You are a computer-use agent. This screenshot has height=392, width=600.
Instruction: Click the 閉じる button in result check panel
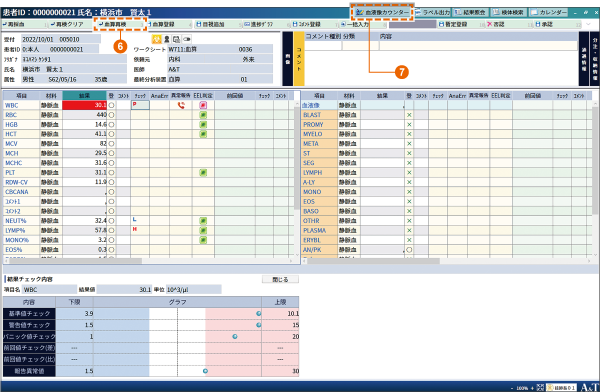click(x=280, y=279)
